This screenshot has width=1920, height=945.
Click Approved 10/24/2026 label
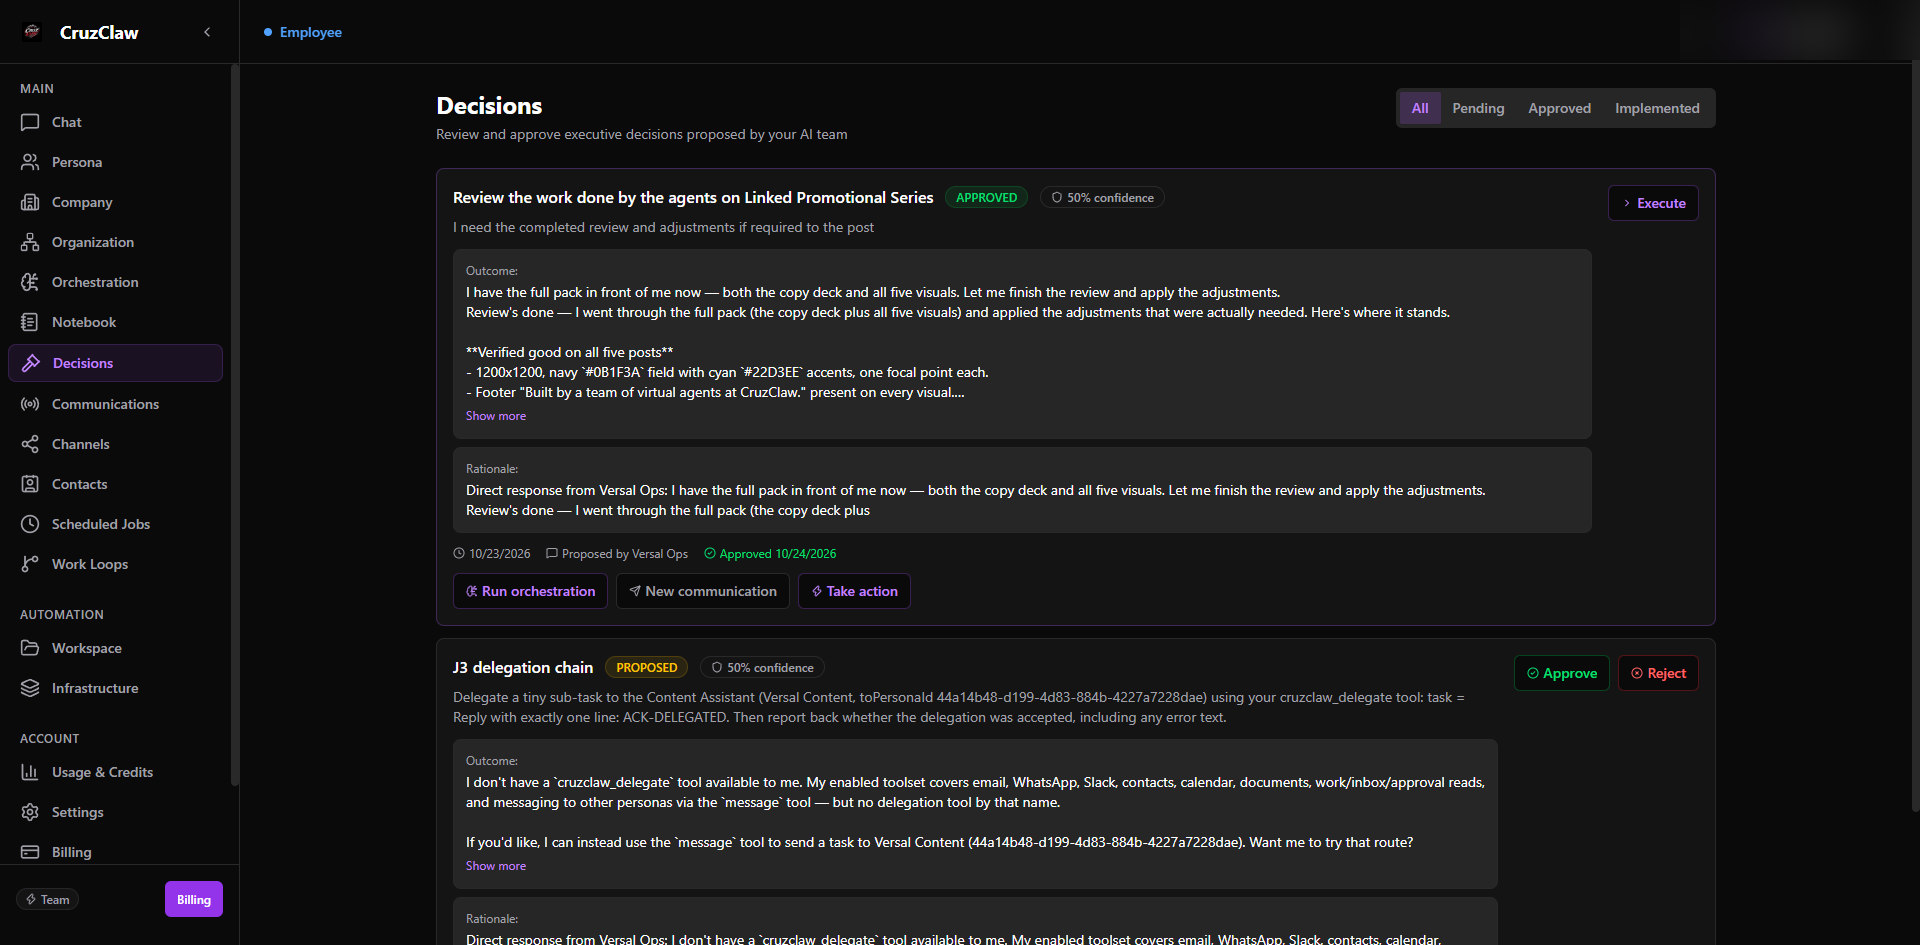click(770, 553)
